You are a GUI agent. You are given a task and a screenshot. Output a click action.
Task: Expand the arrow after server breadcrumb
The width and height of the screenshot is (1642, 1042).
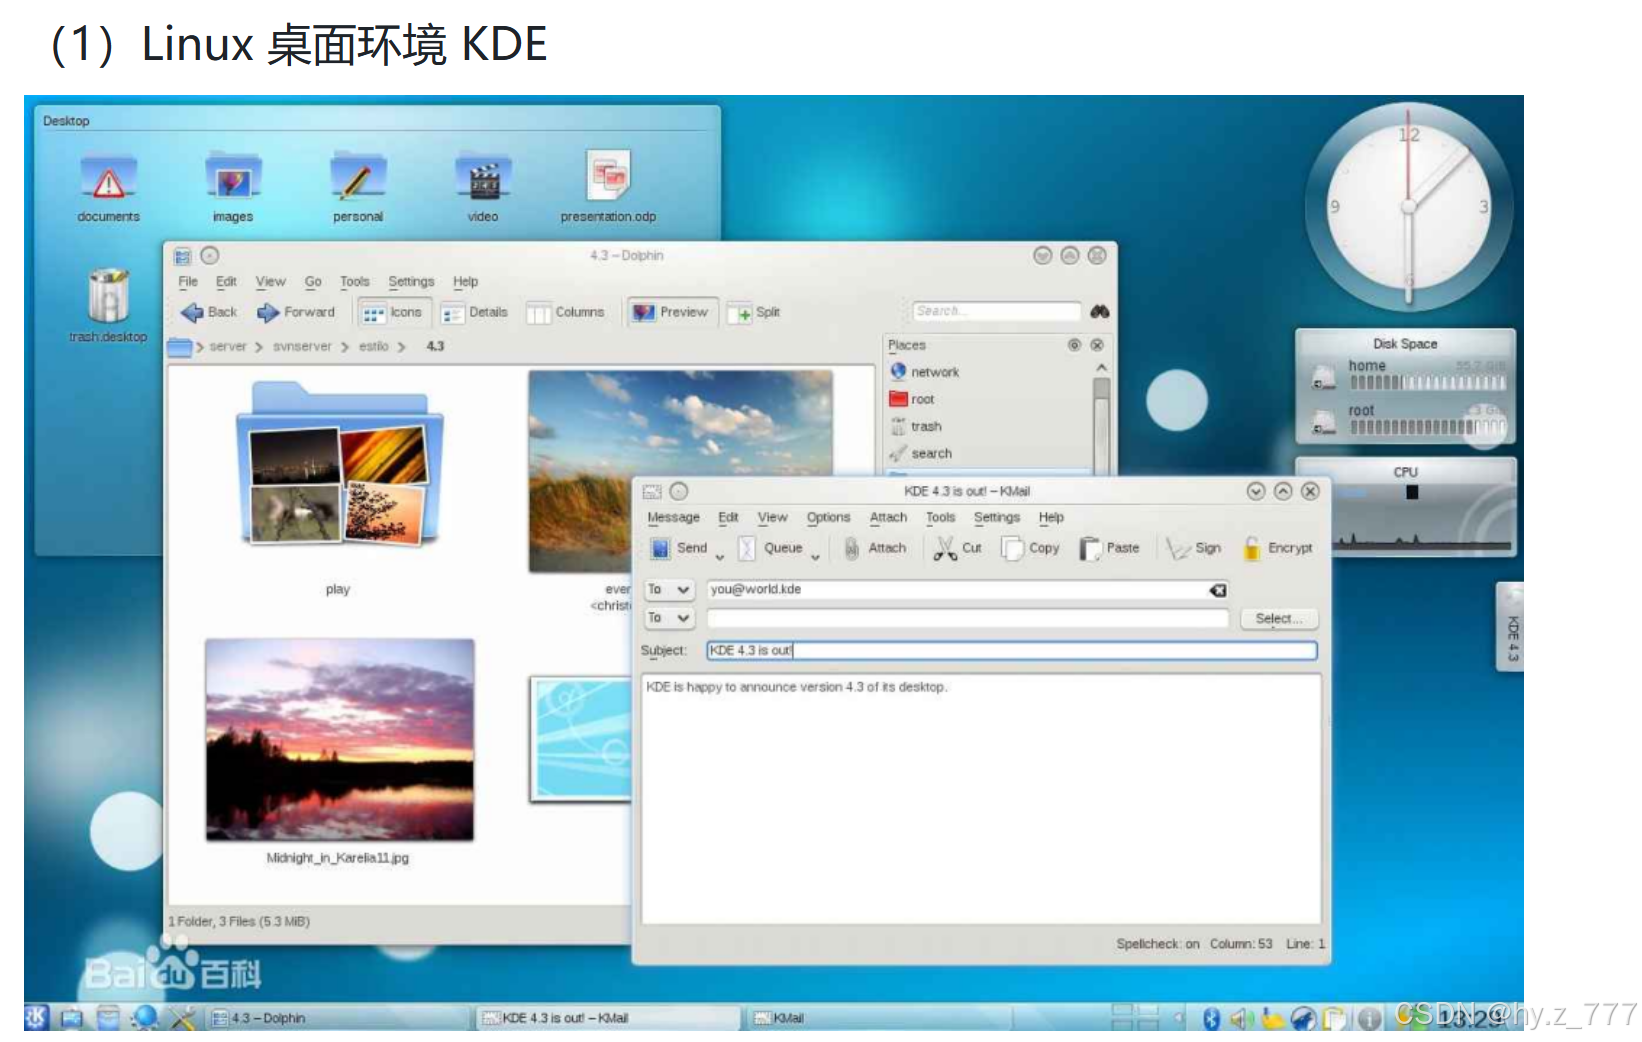tap(259, 347)
